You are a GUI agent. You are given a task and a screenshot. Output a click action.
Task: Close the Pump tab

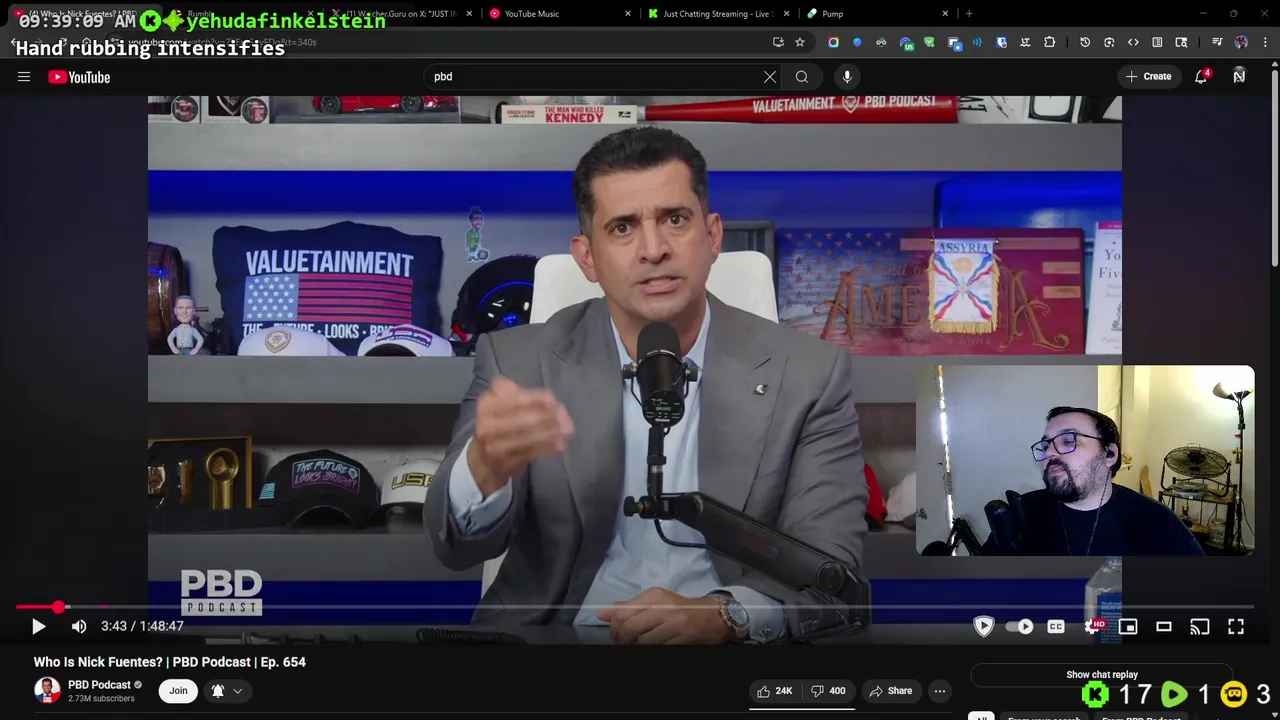945,14
